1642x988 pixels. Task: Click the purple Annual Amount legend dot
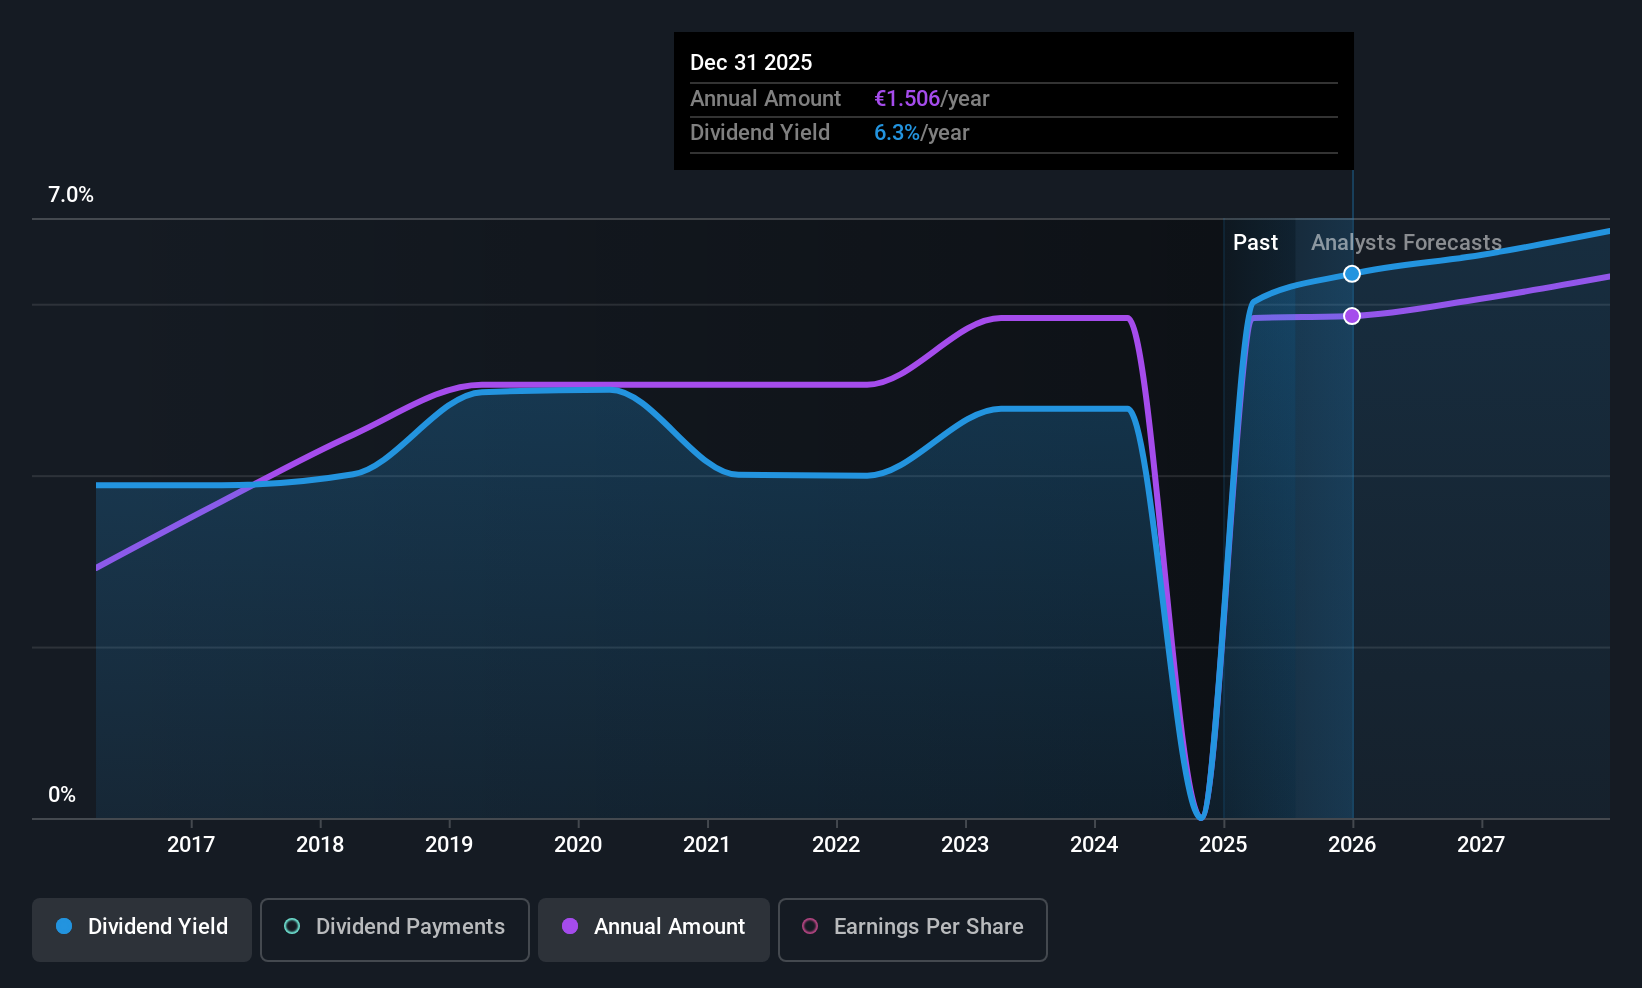570,926
